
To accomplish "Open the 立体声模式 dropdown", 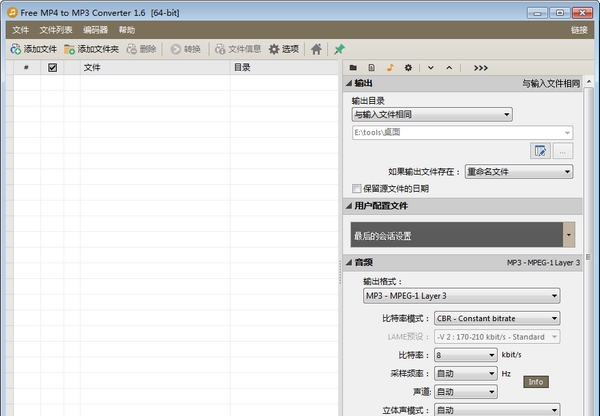I will (x=497, y=410).
